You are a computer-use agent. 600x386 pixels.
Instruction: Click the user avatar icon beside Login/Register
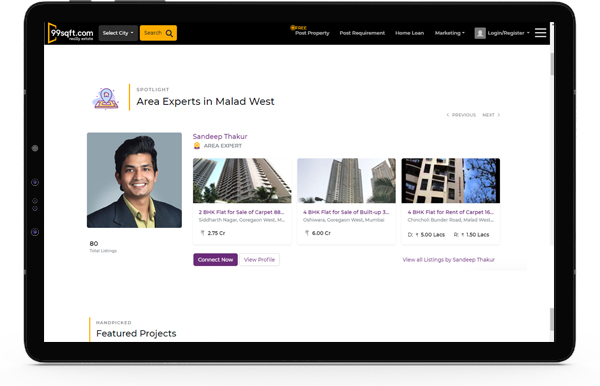[480, 33]
